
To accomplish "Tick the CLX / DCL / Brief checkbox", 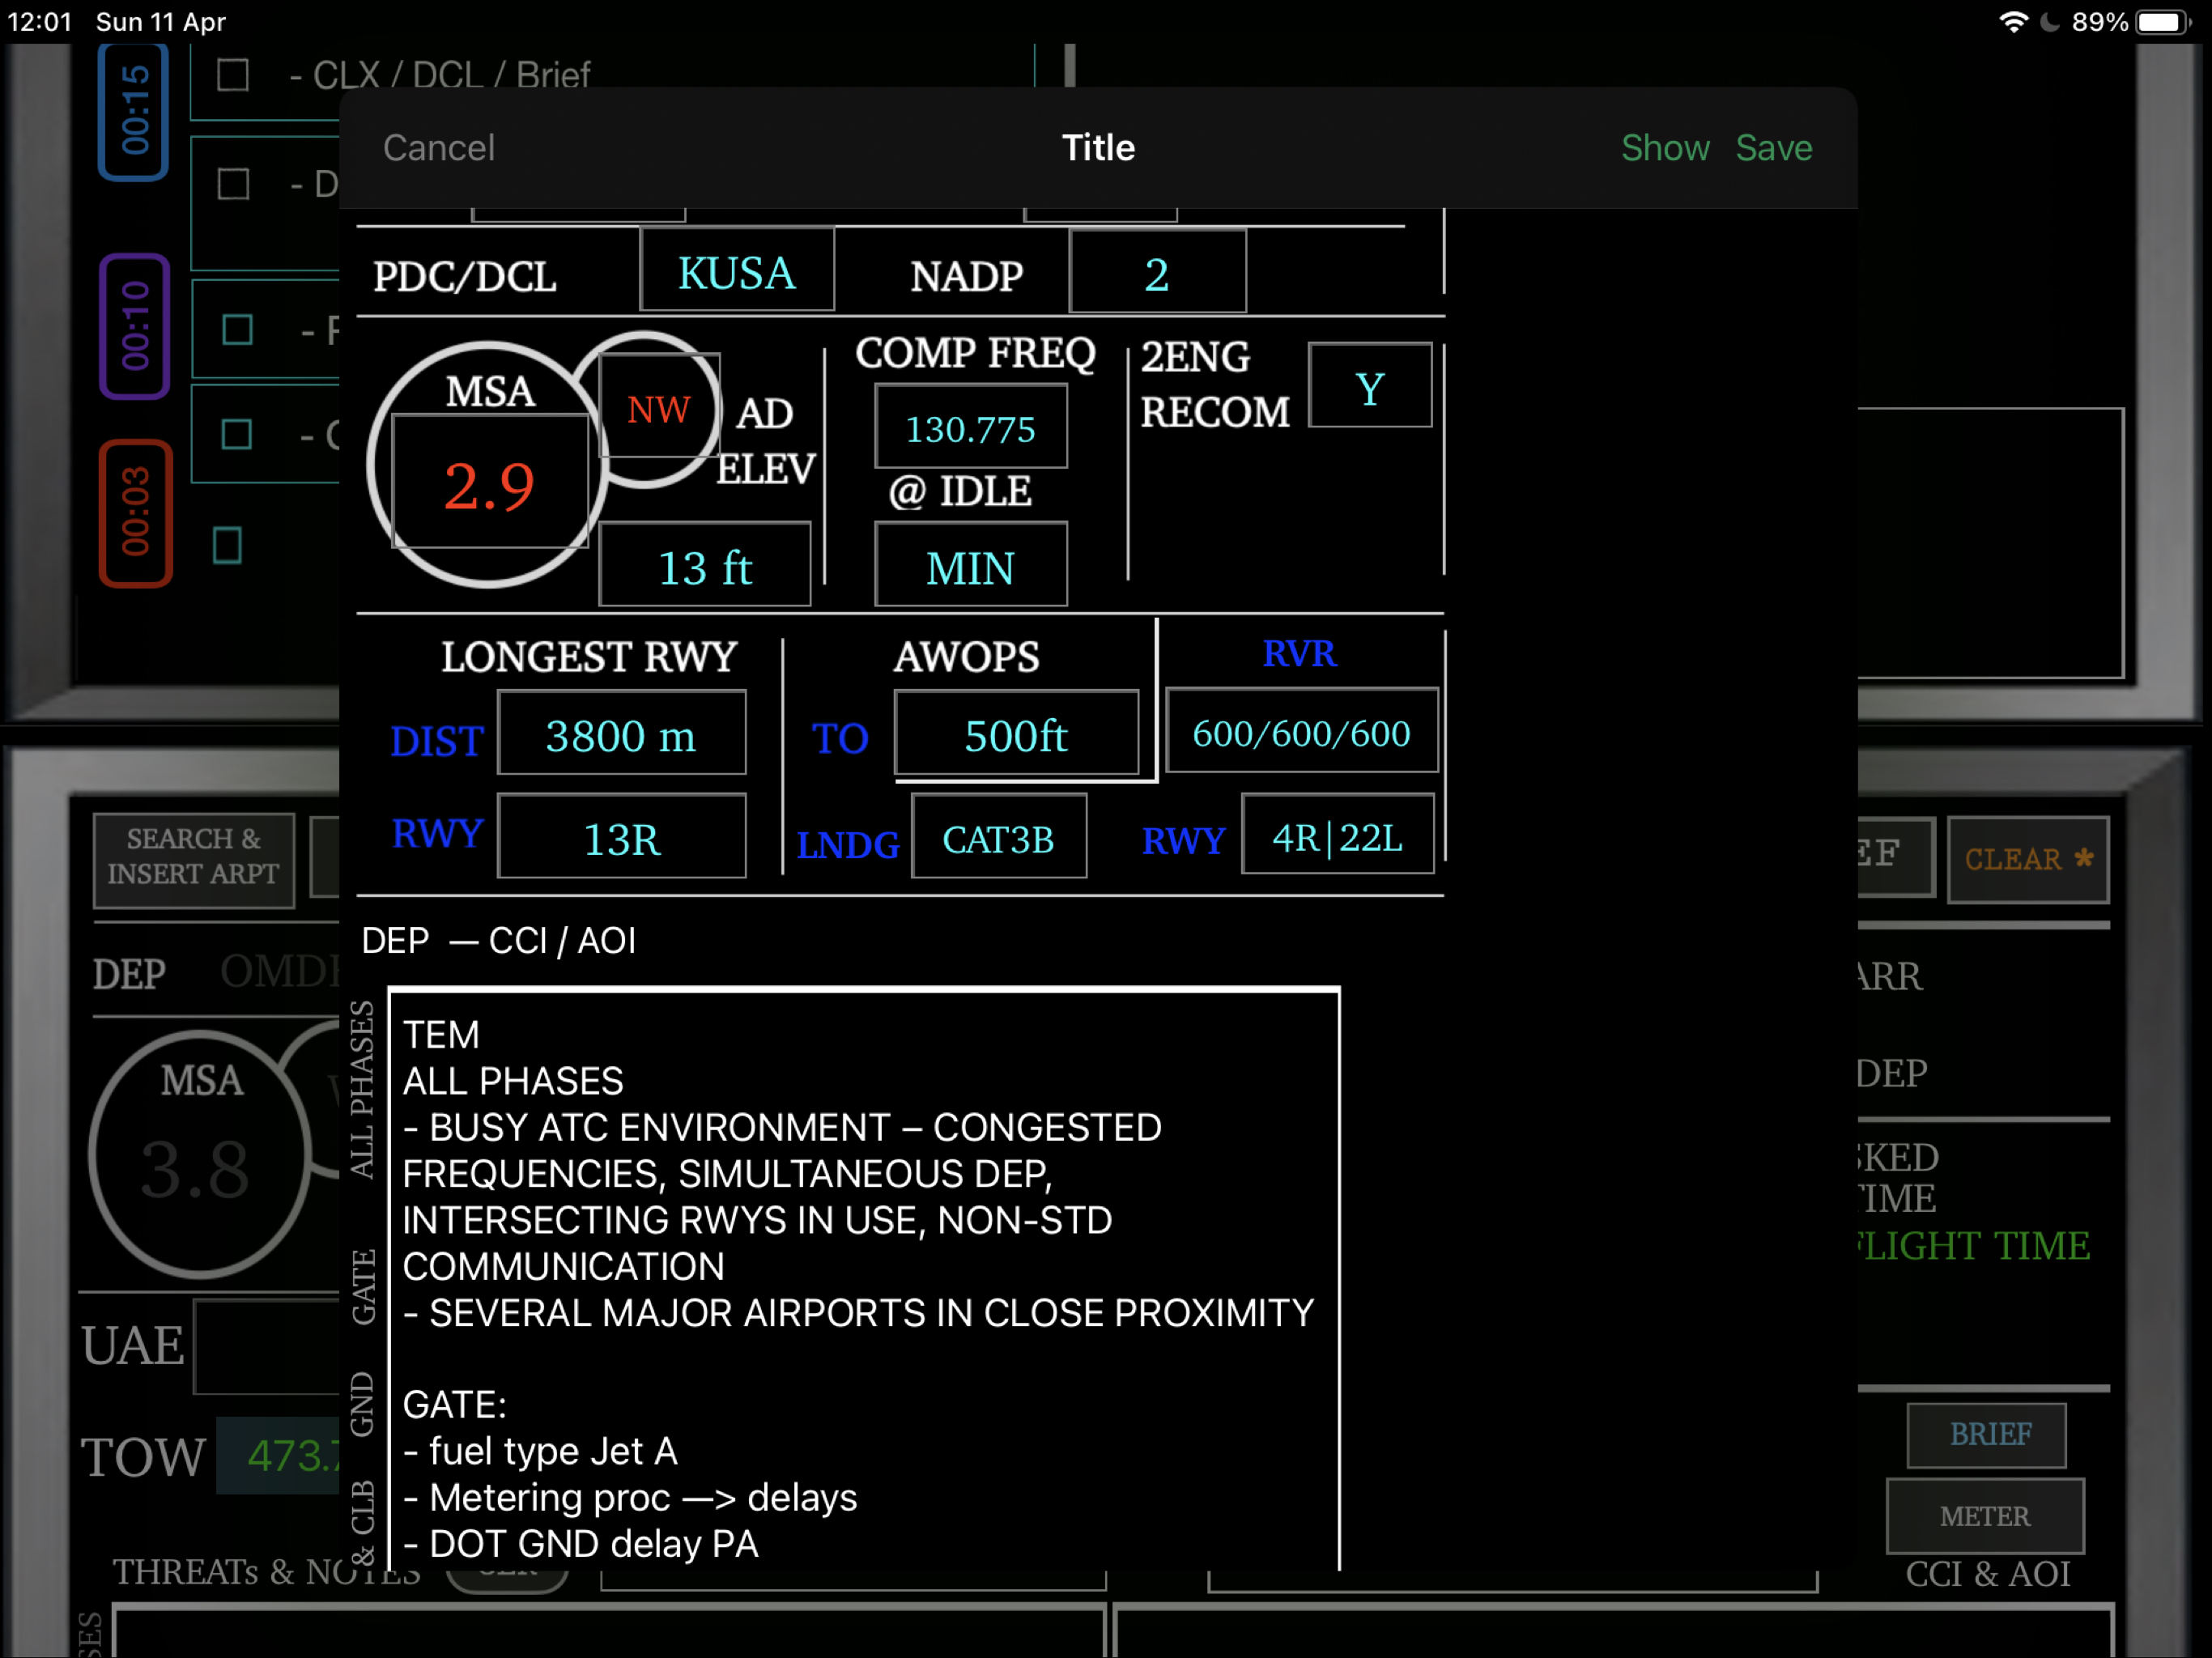I will [x=233, y=75].
